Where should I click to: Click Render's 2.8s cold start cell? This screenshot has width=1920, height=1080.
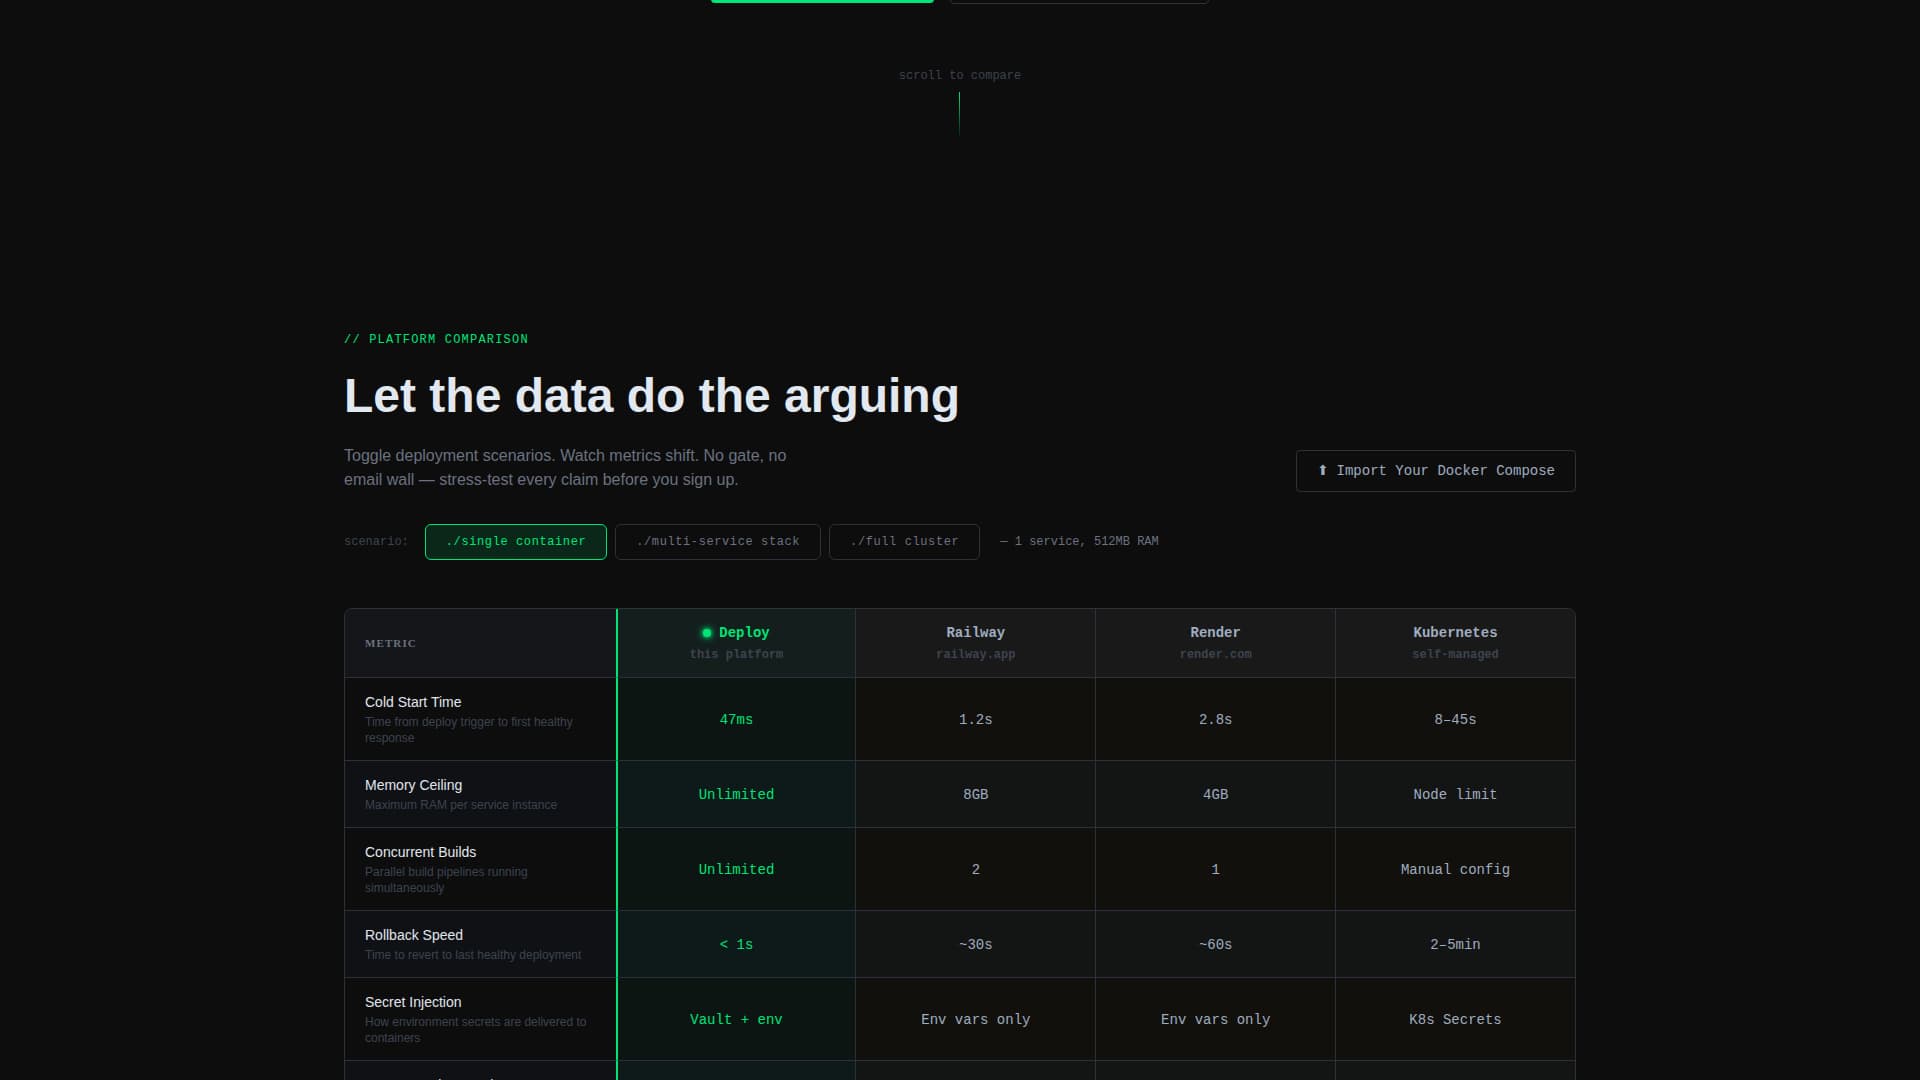point(1215,720)
